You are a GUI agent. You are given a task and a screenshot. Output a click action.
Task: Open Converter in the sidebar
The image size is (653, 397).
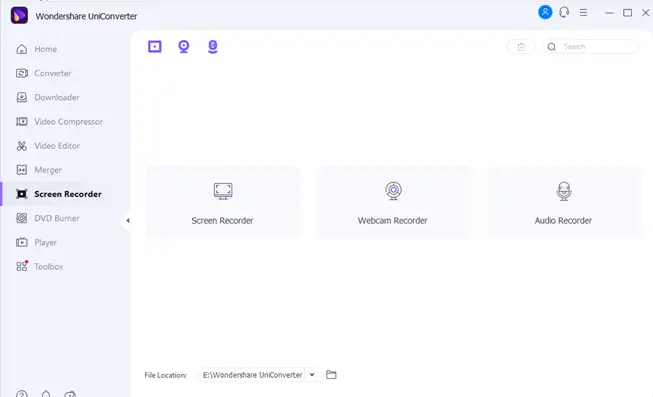pos(65,73)
